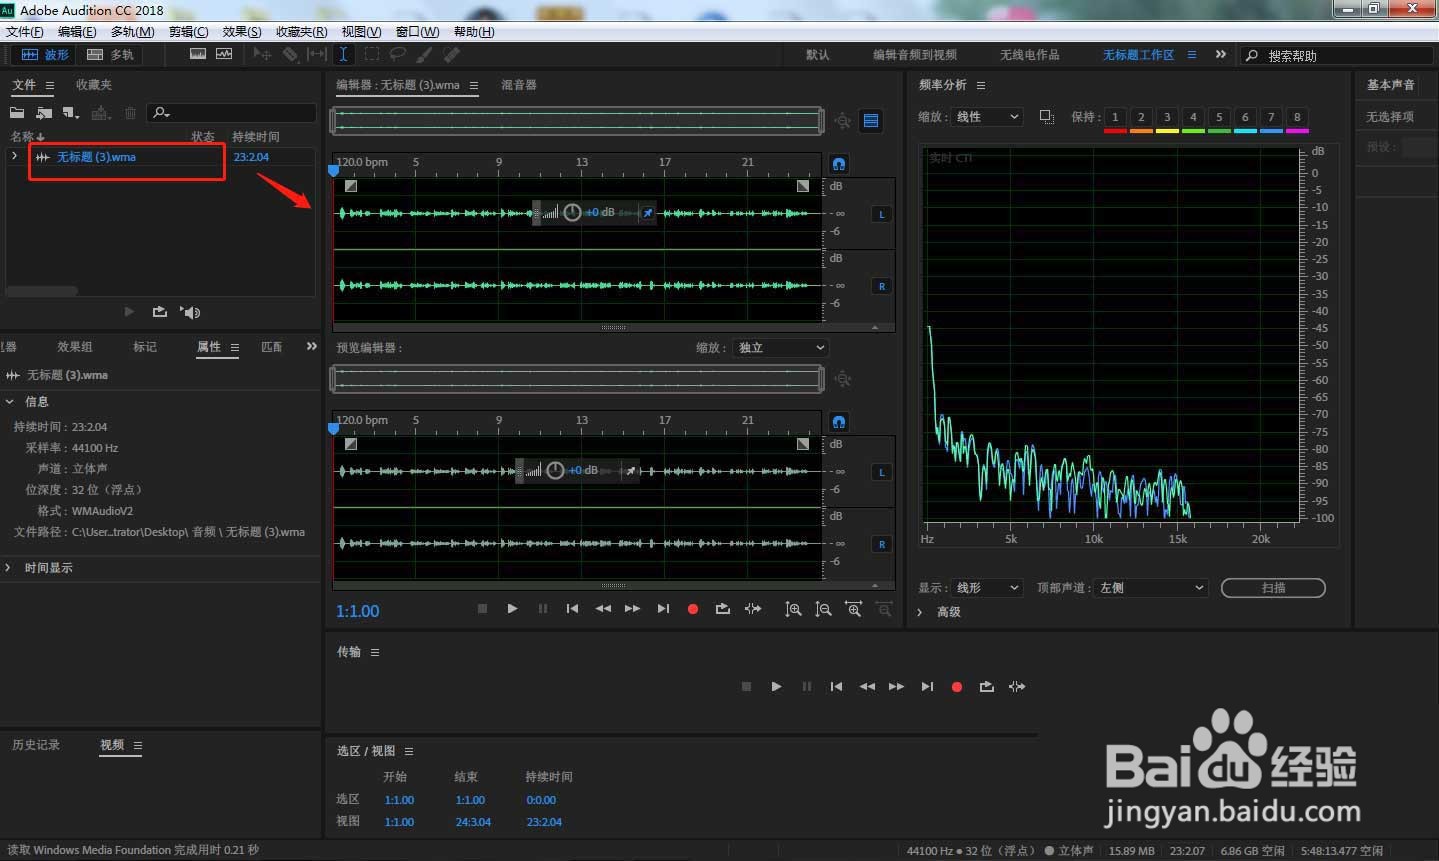This screenshot has height=861, width=1439.
Task: Toggle snapping magnet icon in top editor
Action: click(839, 163)
